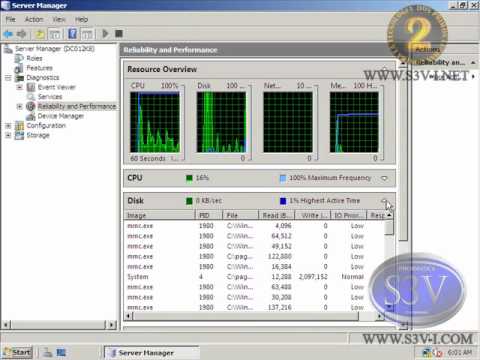Sort by the File column header
The width and height of the screenshot is (480, 360).
tap(240, 215)
